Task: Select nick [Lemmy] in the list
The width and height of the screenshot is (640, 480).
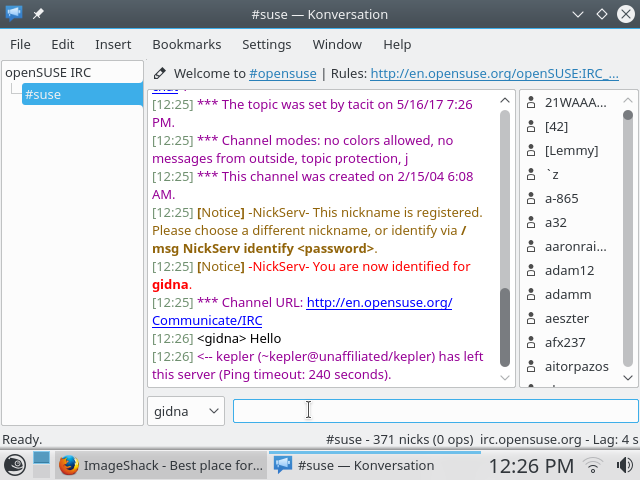Action: point(571,151)
